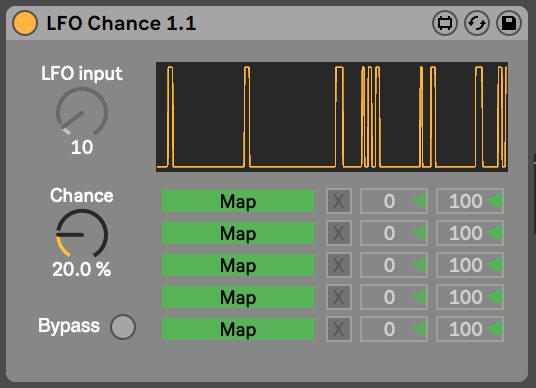Click the hot-swap presets icon
Viewport: 536px width, 388px height.
[477, 23]
